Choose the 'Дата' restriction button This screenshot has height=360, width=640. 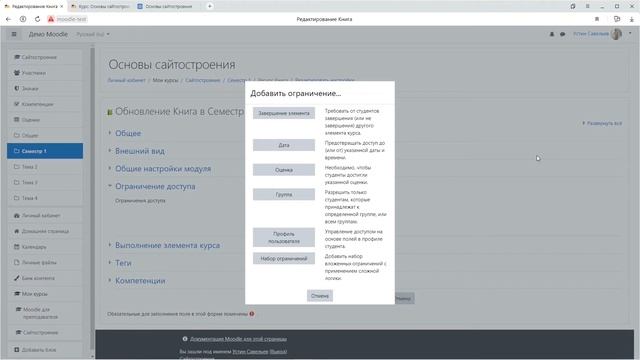pos(284,145)
